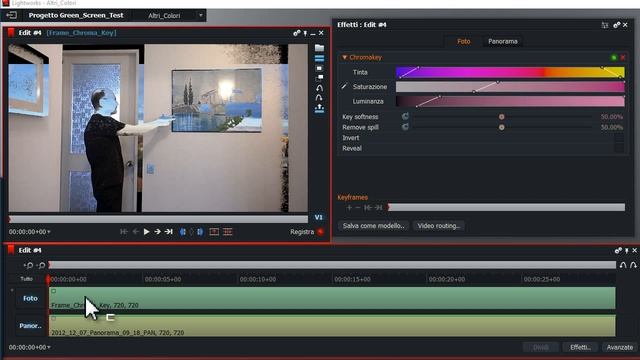Click the export upload icon in the viewer
This screenshot has width=640, height=360.
point(319,108)
